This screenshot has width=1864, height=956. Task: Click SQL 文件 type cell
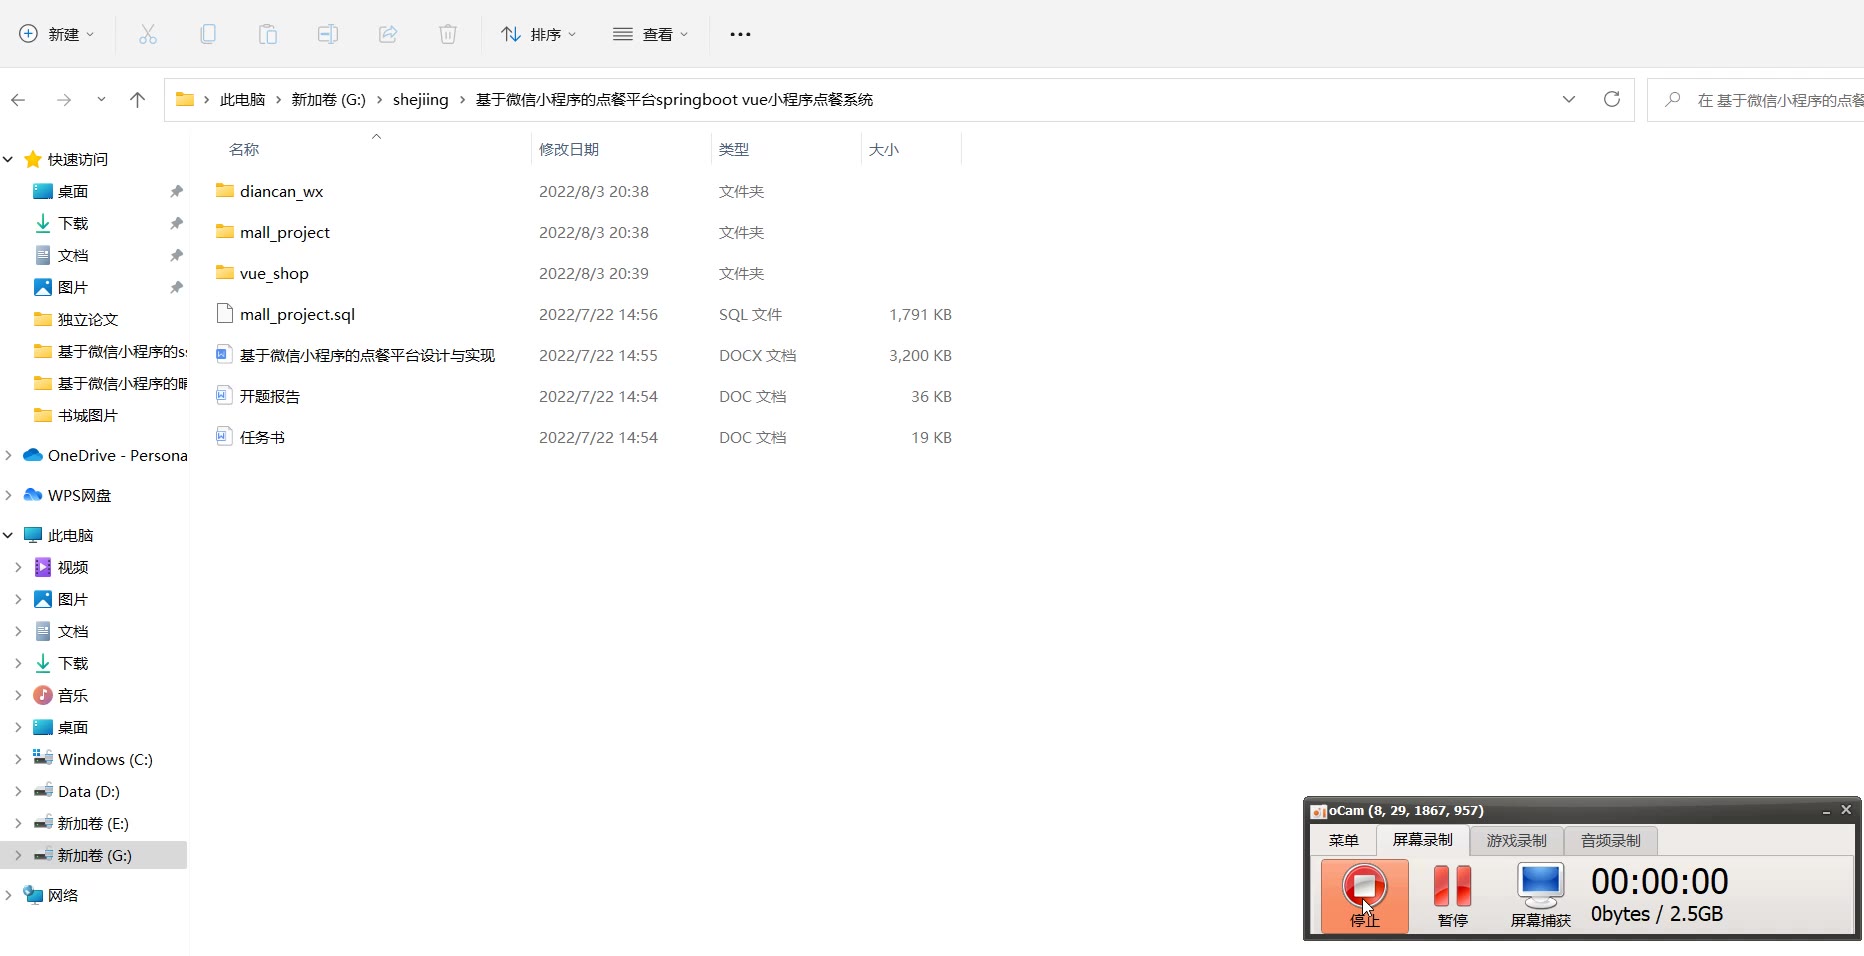750,314
